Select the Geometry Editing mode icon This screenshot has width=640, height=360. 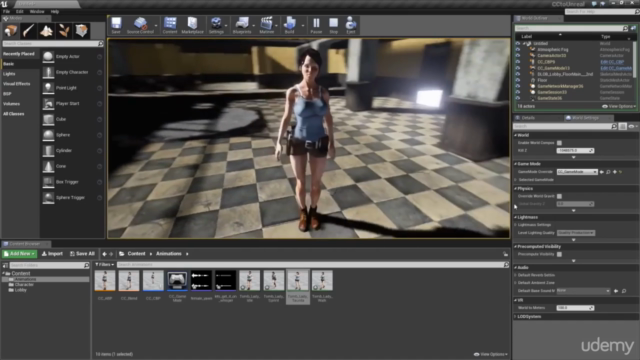coord(81,31)
